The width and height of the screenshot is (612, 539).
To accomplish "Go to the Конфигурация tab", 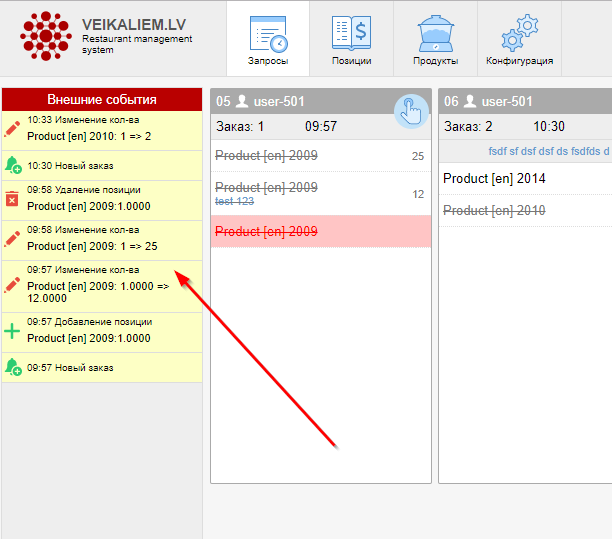I will (519, 40).
